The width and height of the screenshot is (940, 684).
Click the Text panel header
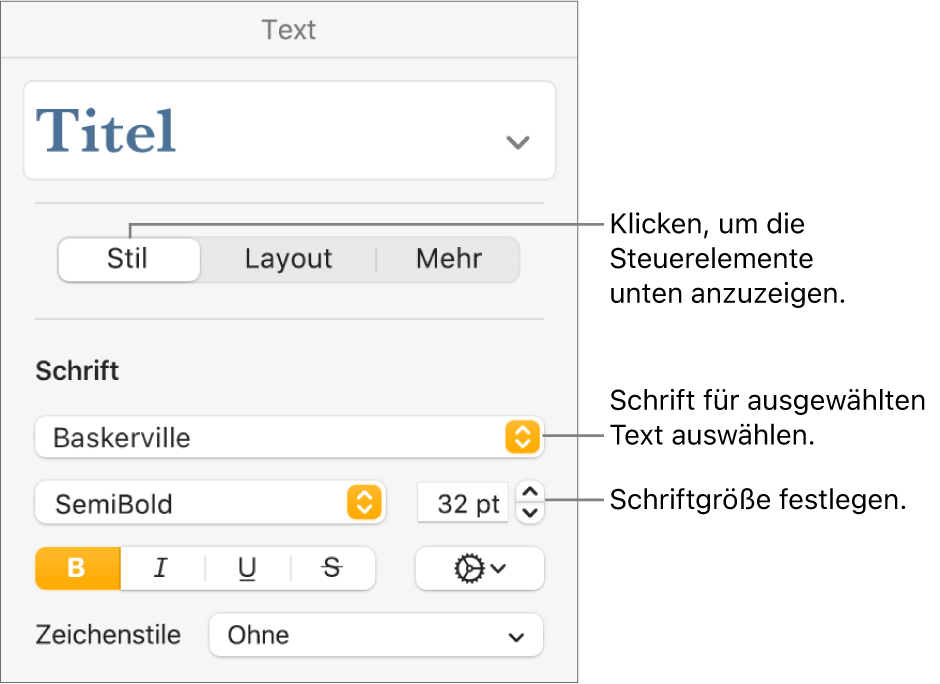point(289,30)
